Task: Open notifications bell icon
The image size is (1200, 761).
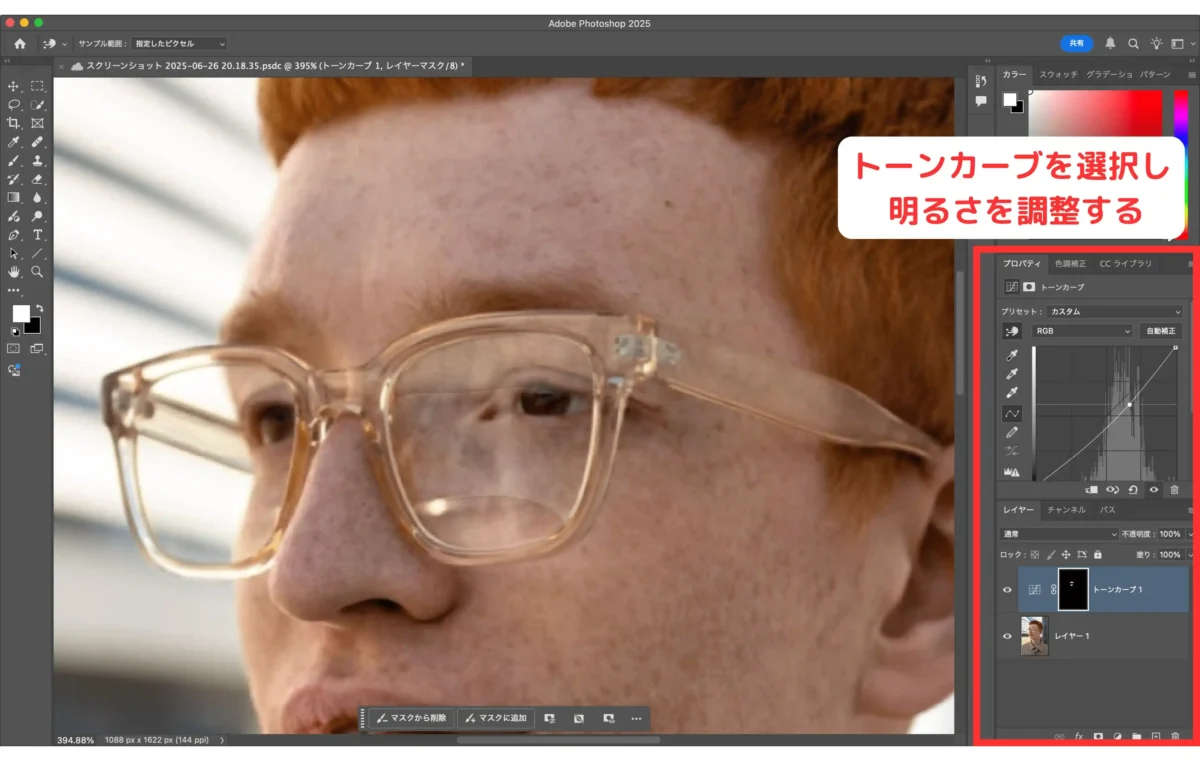Action: coord(1110,44)
